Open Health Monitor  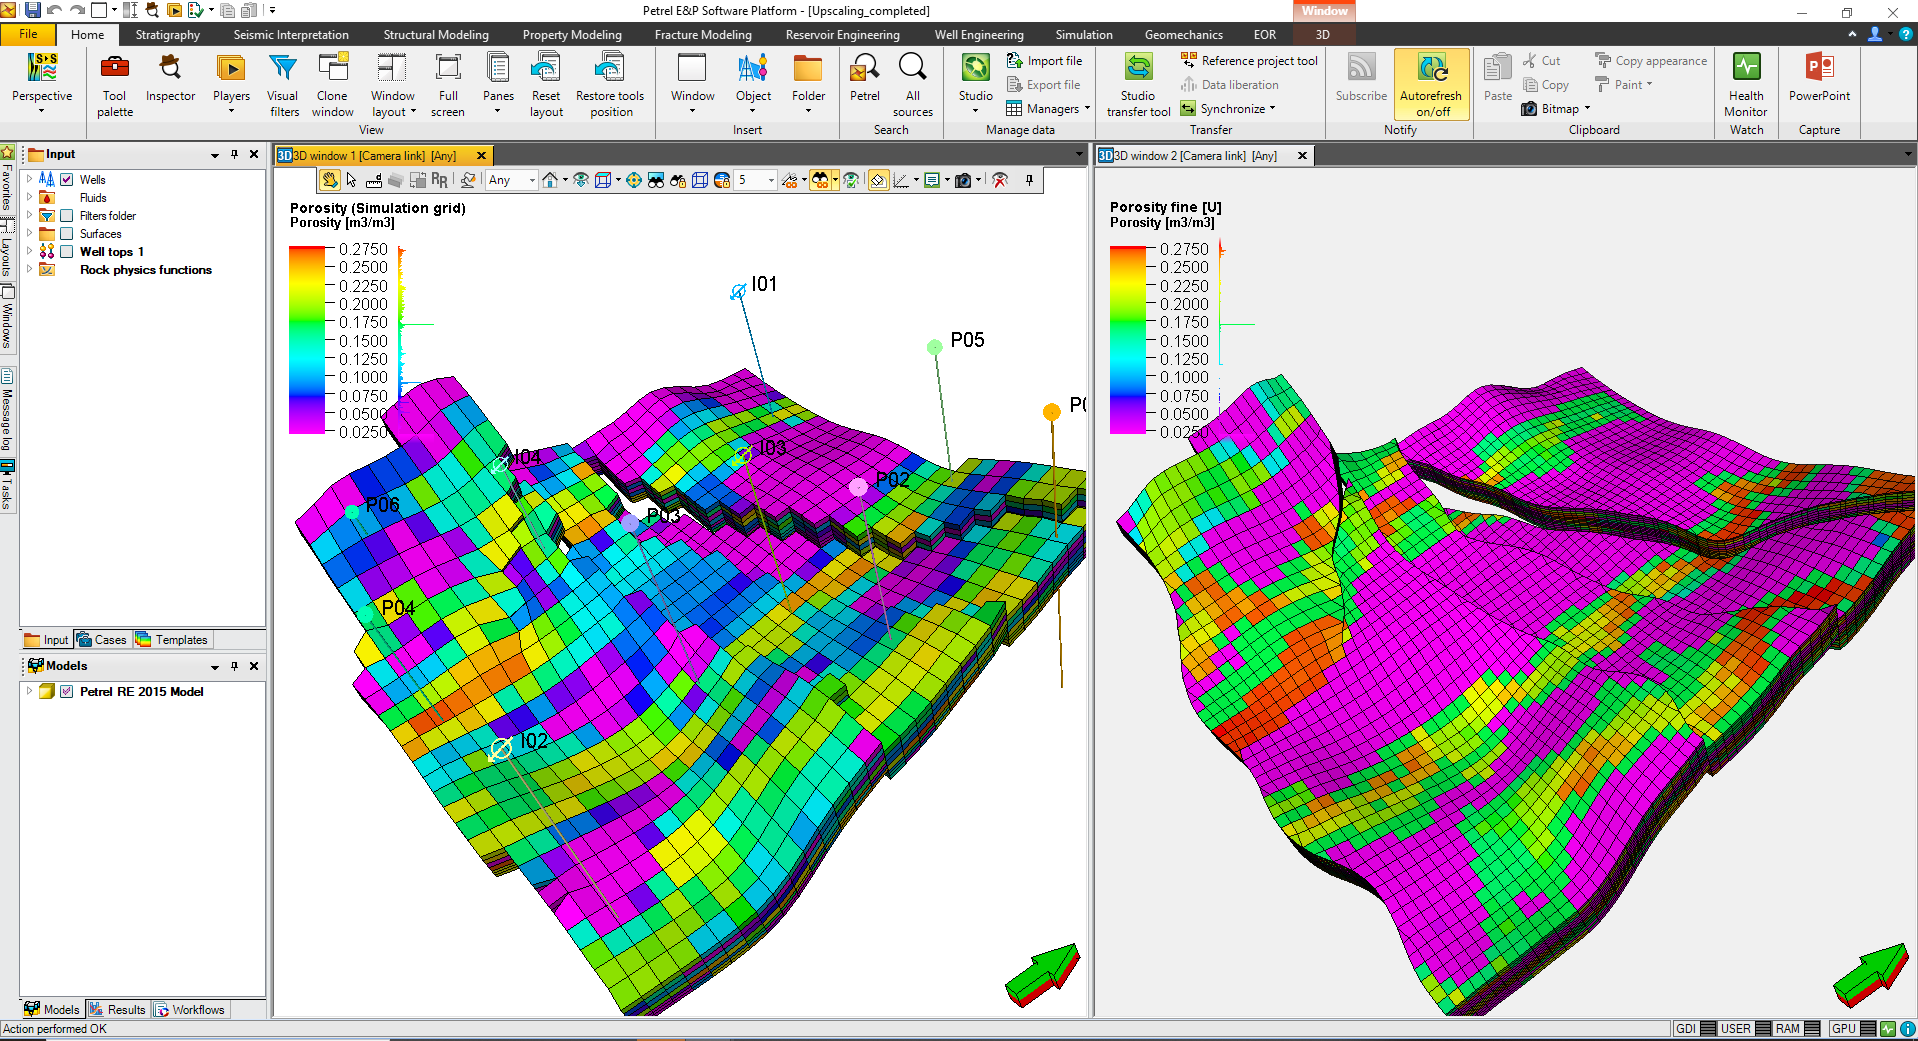[x=1746, y=85]
